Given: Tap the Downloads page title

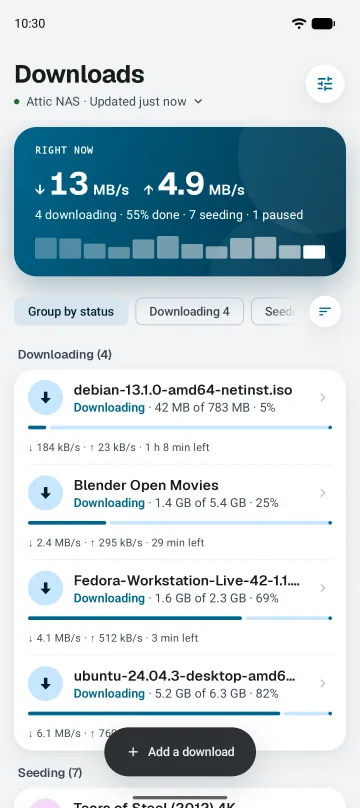Looking at the screenshot, I should [x=79, y=75].
